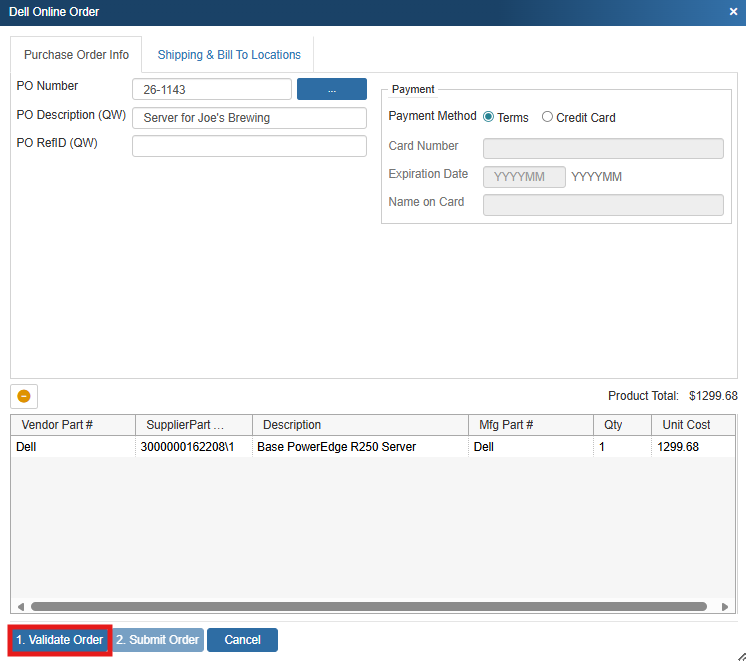
Task: Switch to Shipping & Bill To Locations tab
Action: 229,55
